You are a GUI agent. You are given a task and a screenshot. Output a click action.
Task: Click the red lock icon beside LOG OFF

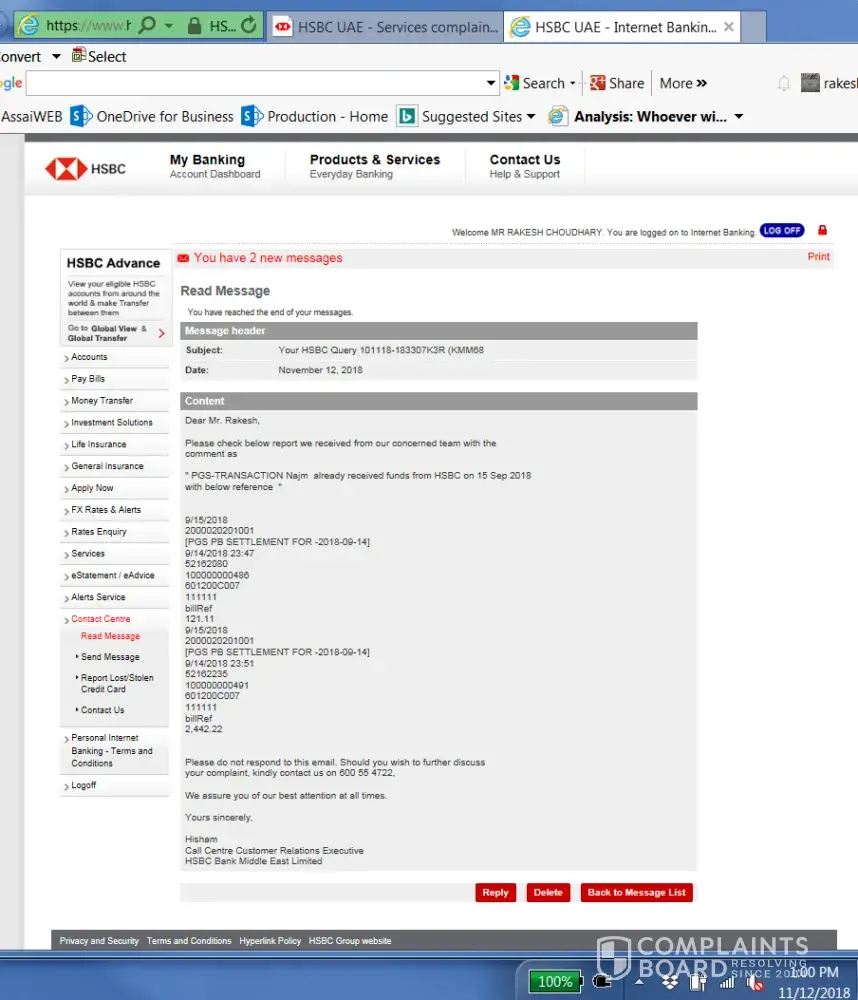[822, 230]
